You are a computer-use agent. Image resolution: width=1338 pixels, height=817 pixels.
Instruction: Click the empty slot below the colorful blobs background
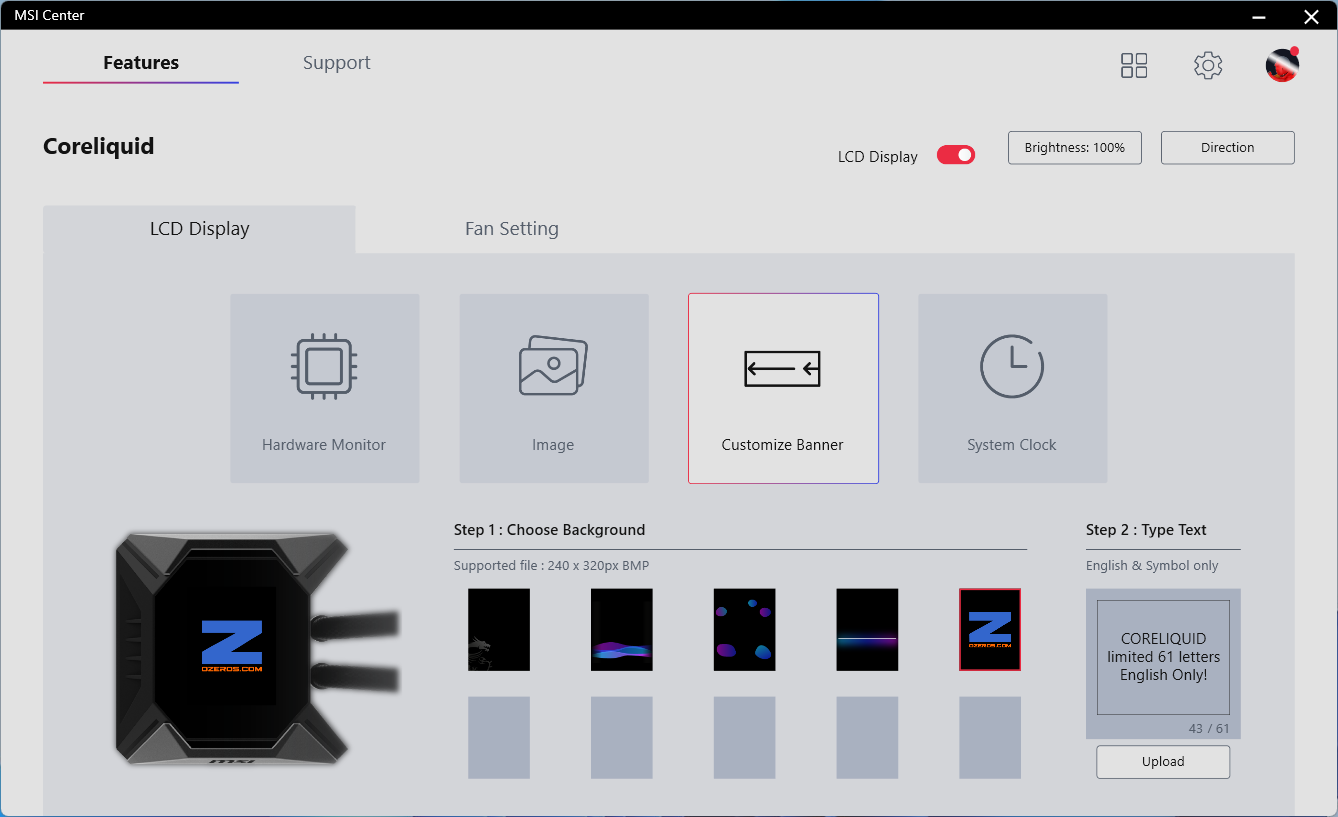pyautogui.click(x=745, y=738)
